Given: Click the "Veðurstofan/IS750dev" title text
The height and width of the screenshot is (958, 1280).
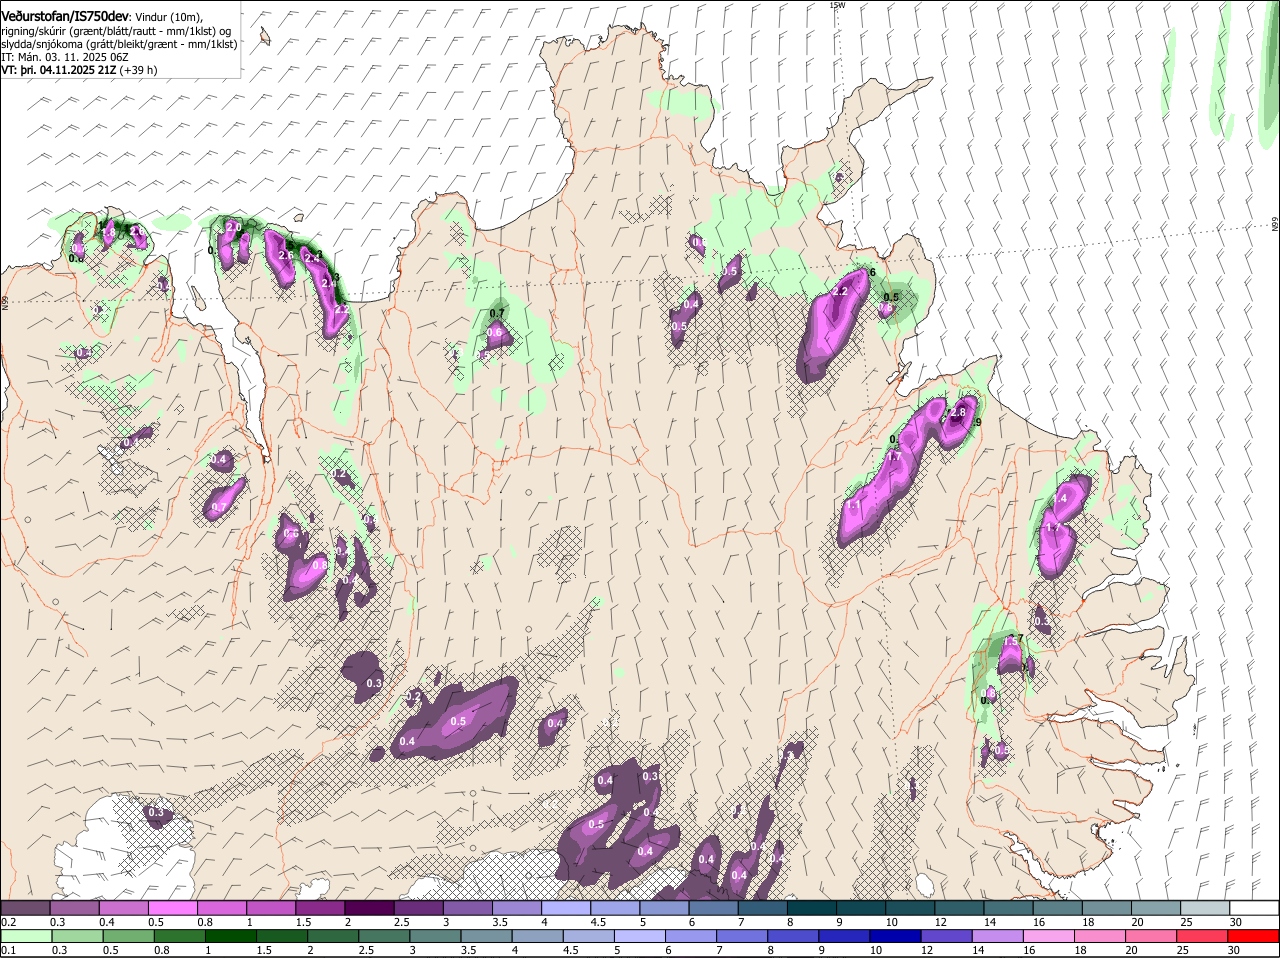Looking at the screenshot, I should point(65,16).
